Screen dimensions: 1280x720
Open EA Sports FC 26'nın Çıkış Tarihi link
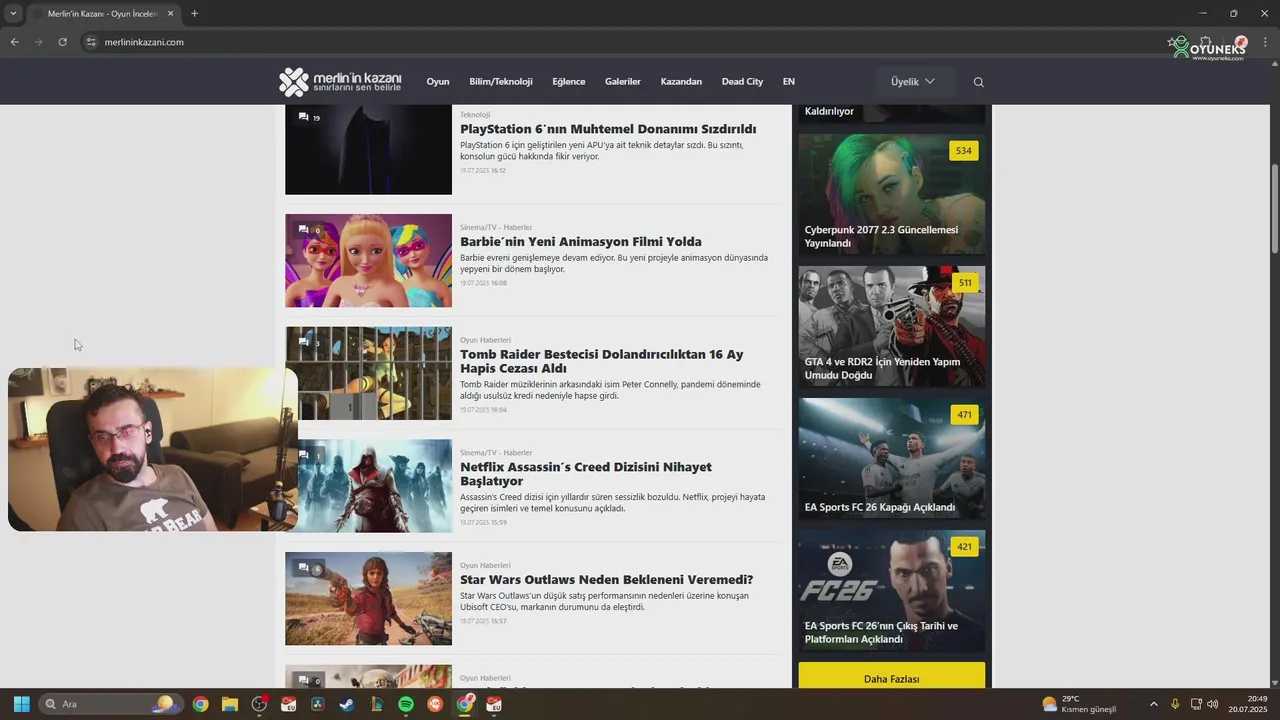click(881, 632)
